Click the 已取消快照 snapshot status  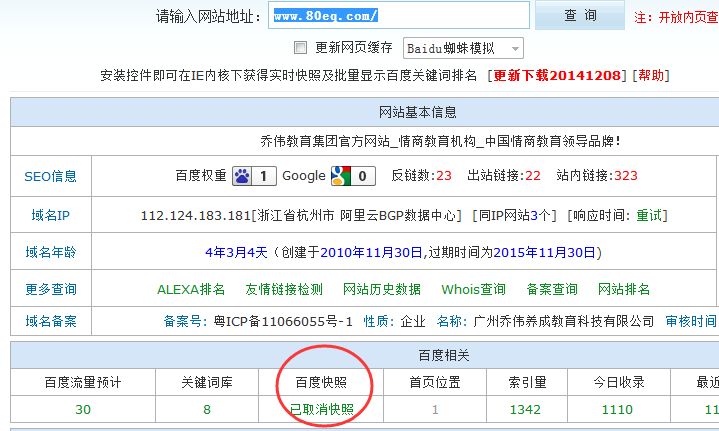click(x=321, y=409)
